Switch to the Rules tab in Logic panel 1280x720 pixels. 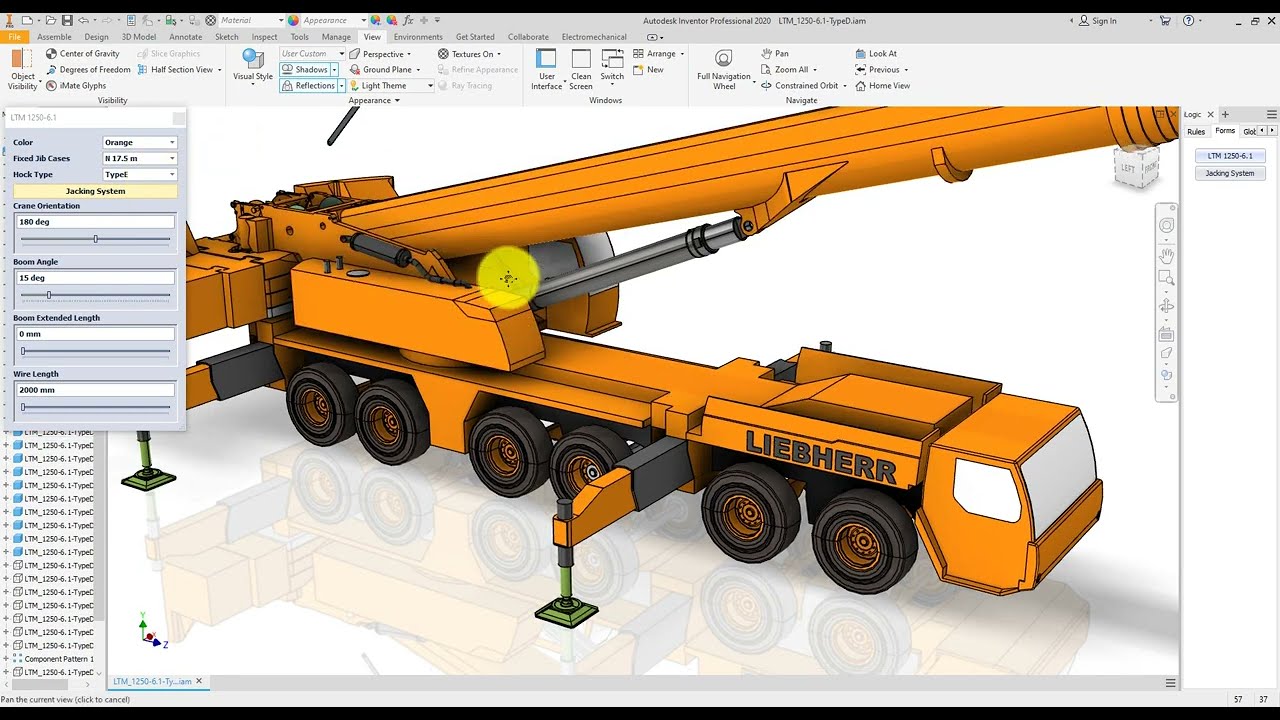pos(1196,132)
